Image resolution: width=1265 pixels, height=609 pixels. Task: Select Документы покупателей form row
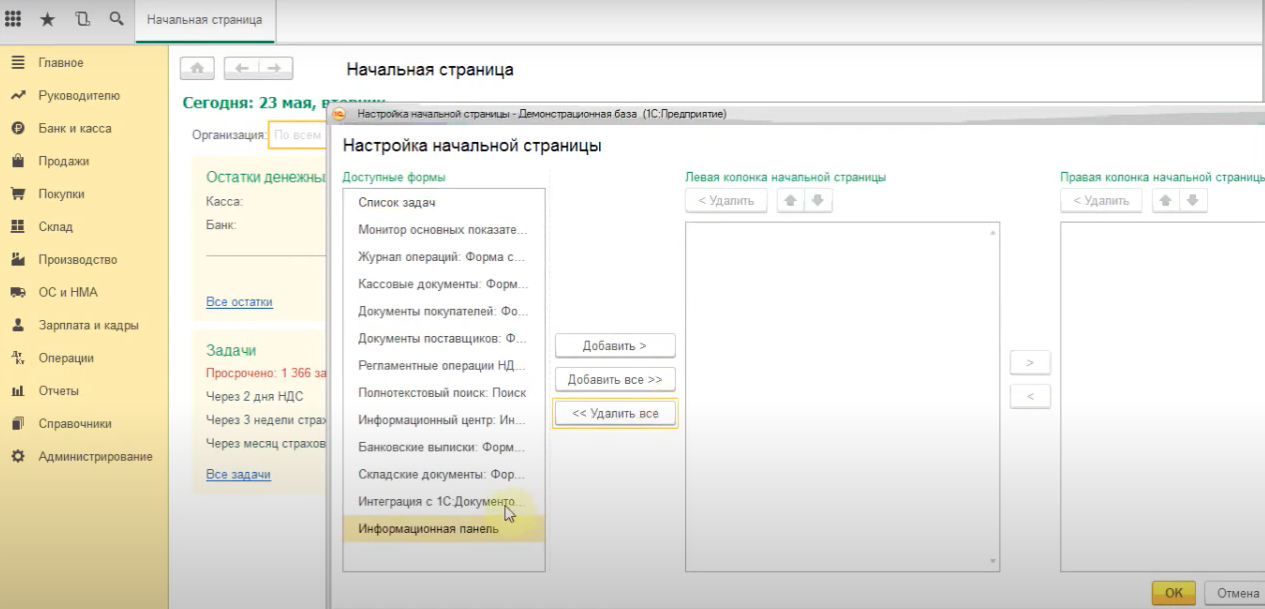(x=444, y=311)
